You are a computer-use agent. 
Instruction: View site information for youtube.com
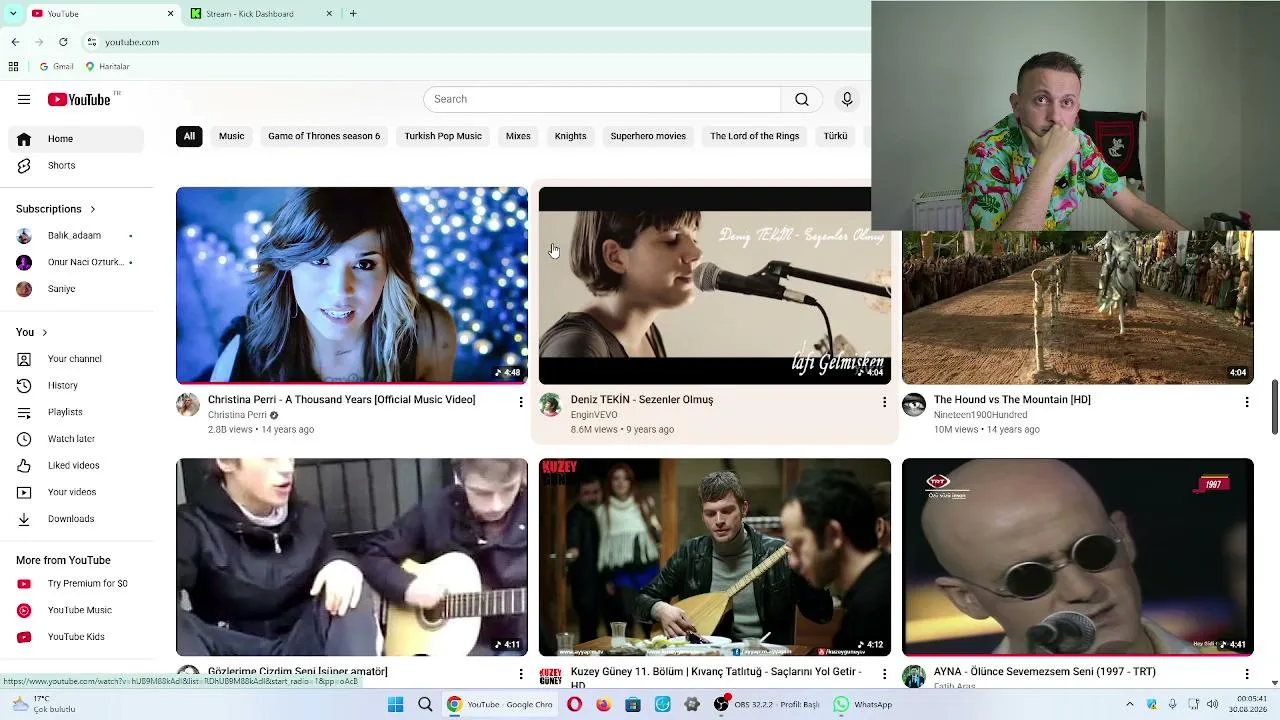pyautogui.click(x=91, y=42)
